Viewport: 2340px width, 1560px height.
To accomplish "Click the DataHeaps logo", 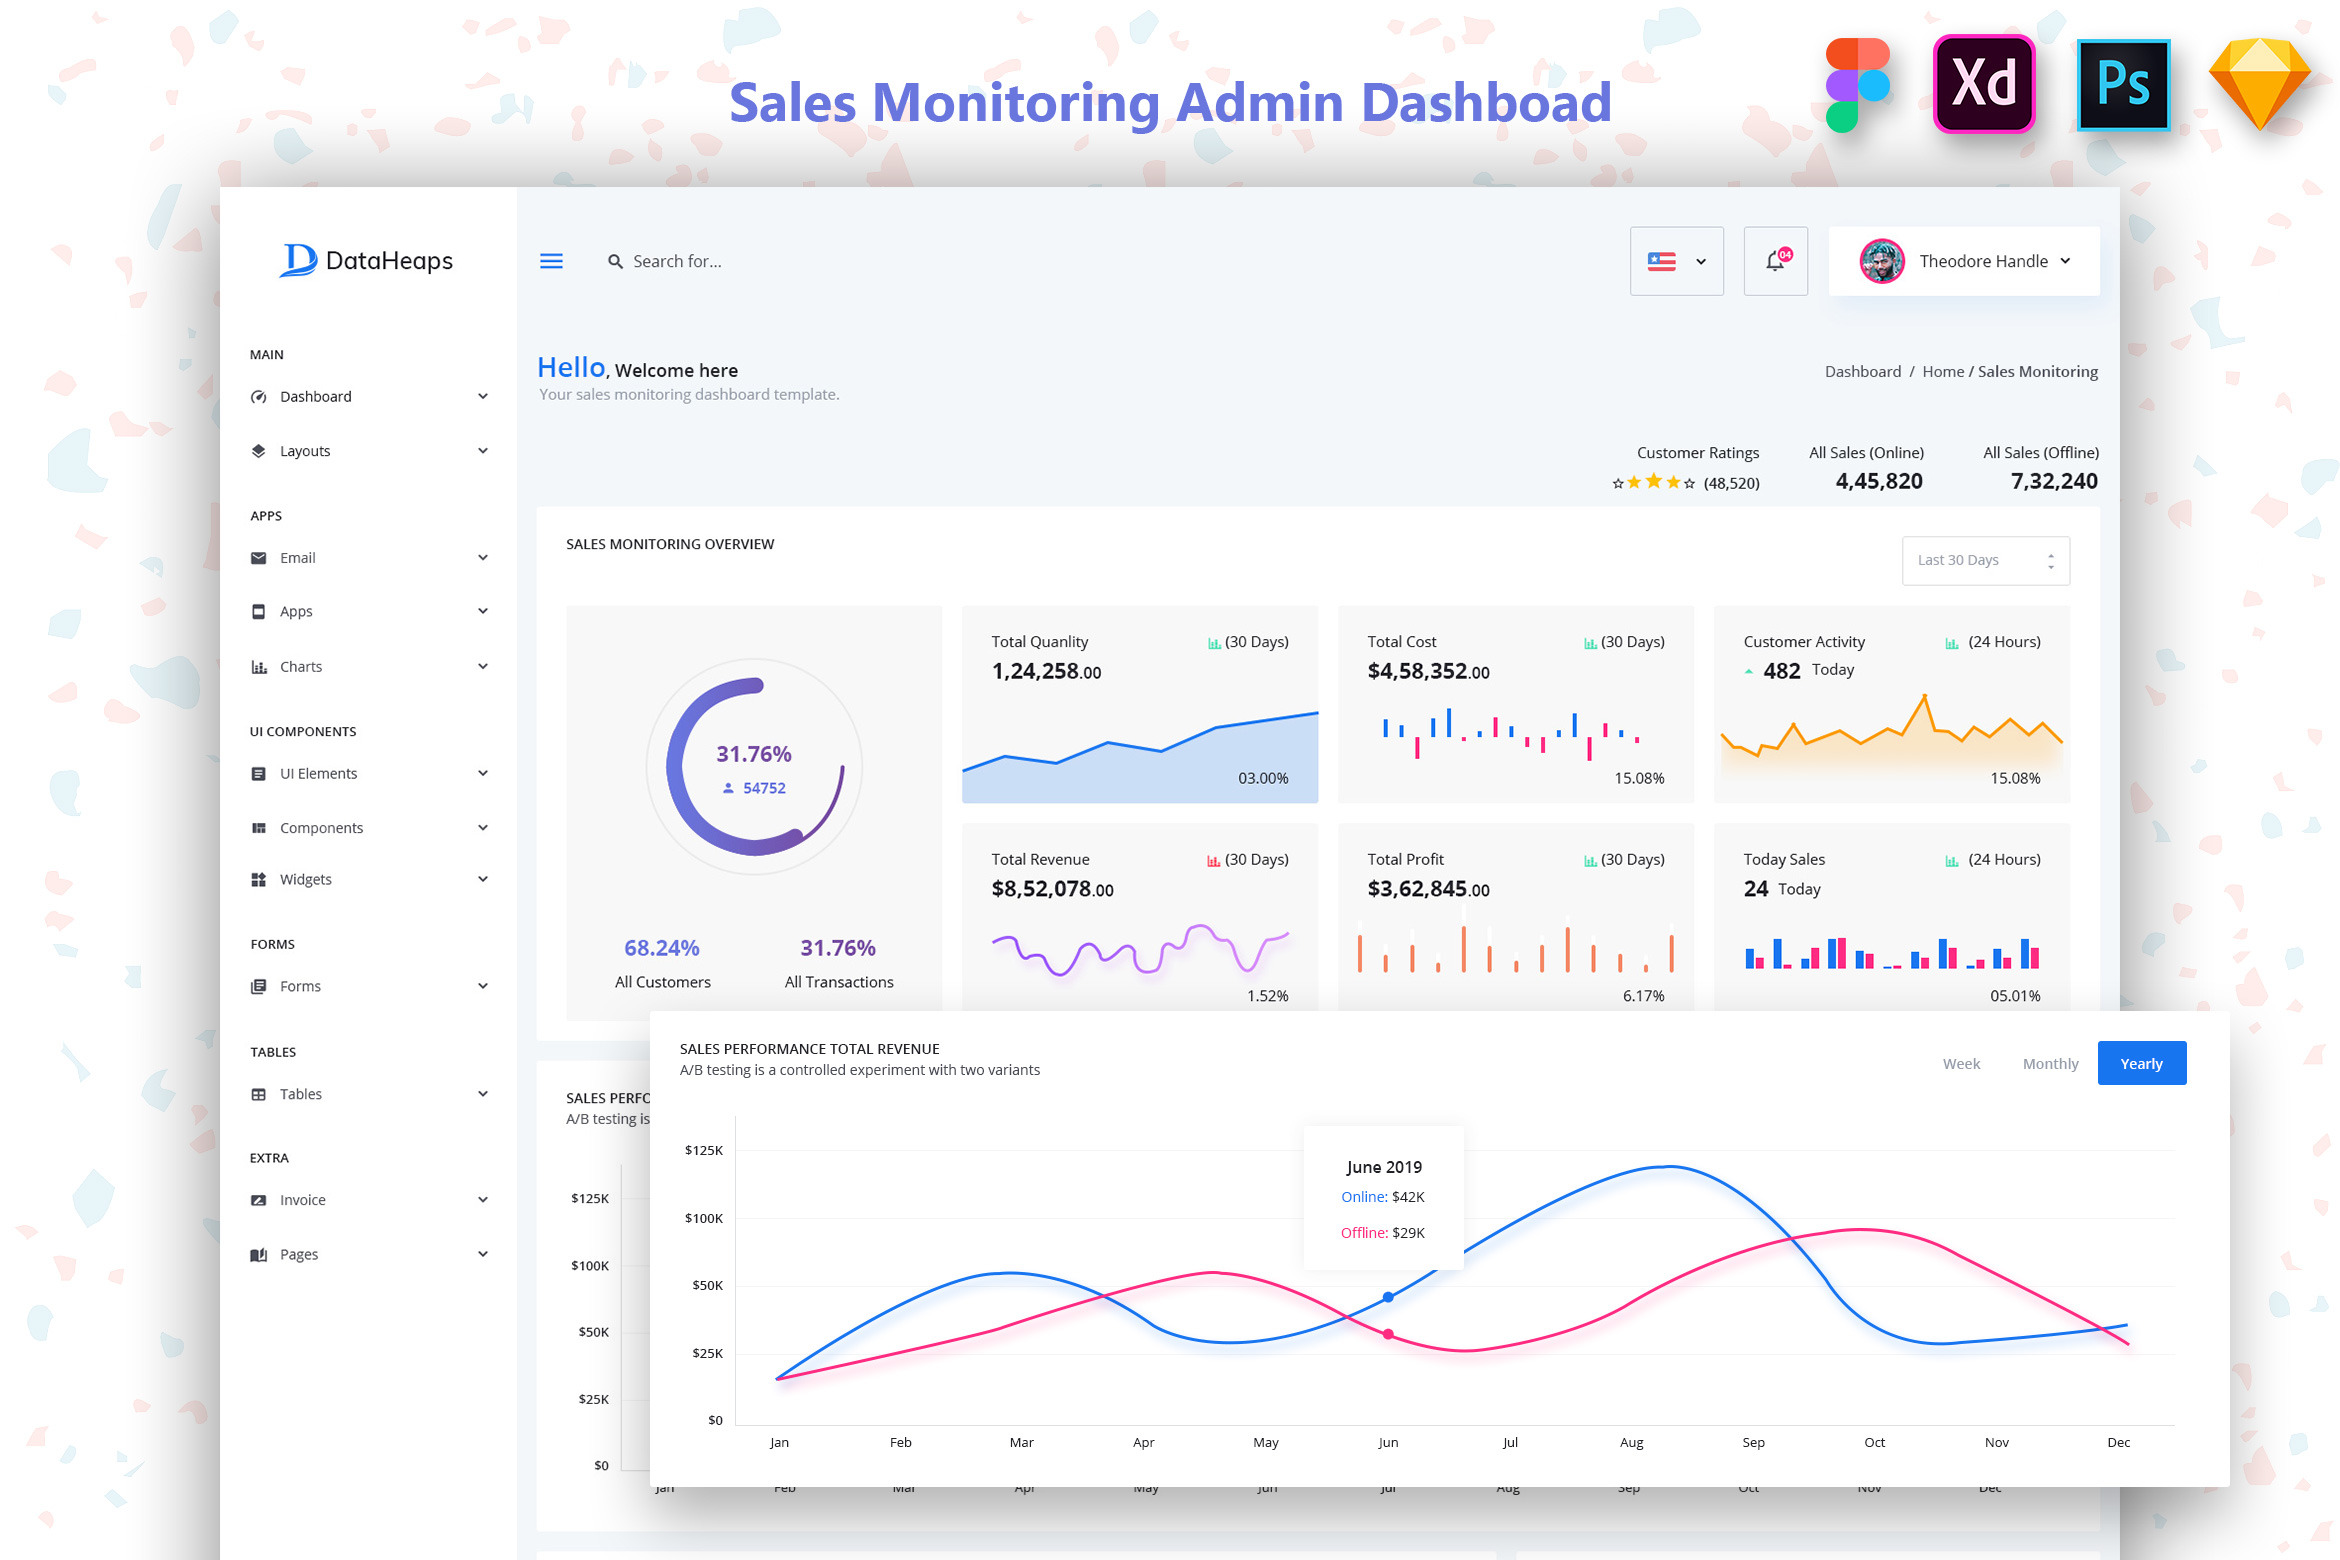I will click(367, 260).
